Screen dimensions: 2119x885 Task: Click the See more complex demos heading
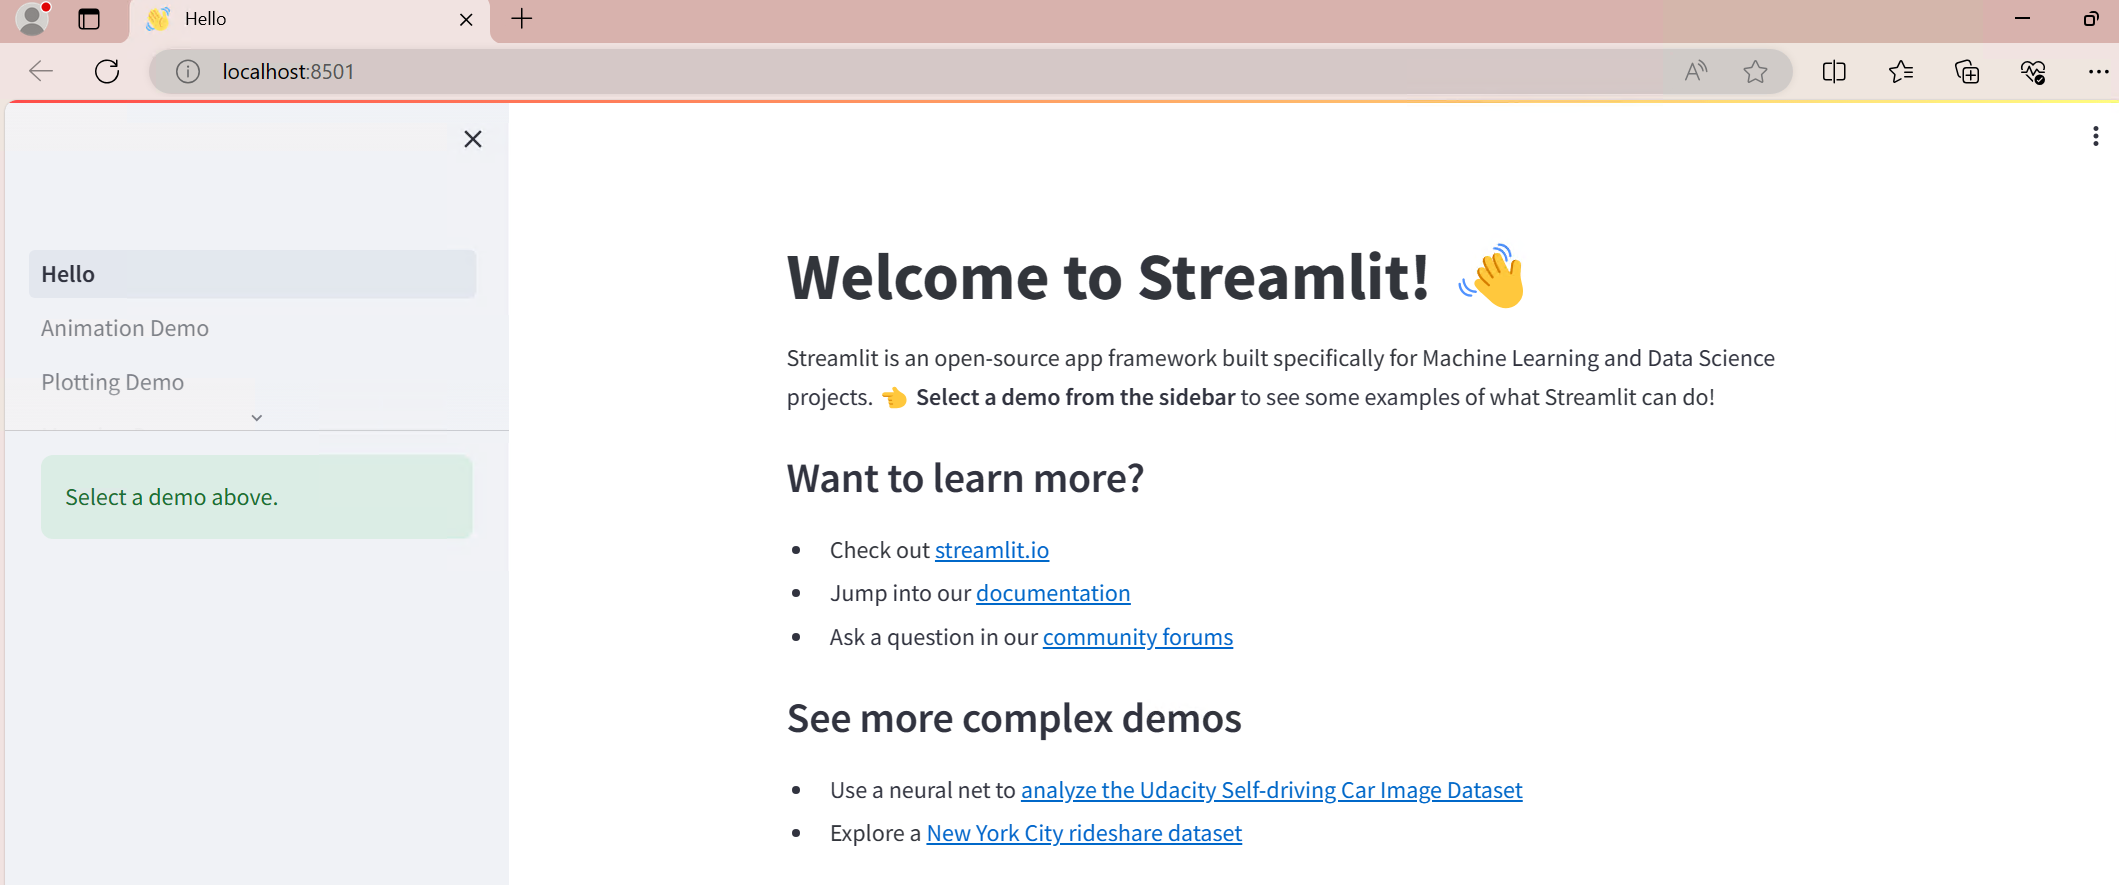pos(1014,718)
